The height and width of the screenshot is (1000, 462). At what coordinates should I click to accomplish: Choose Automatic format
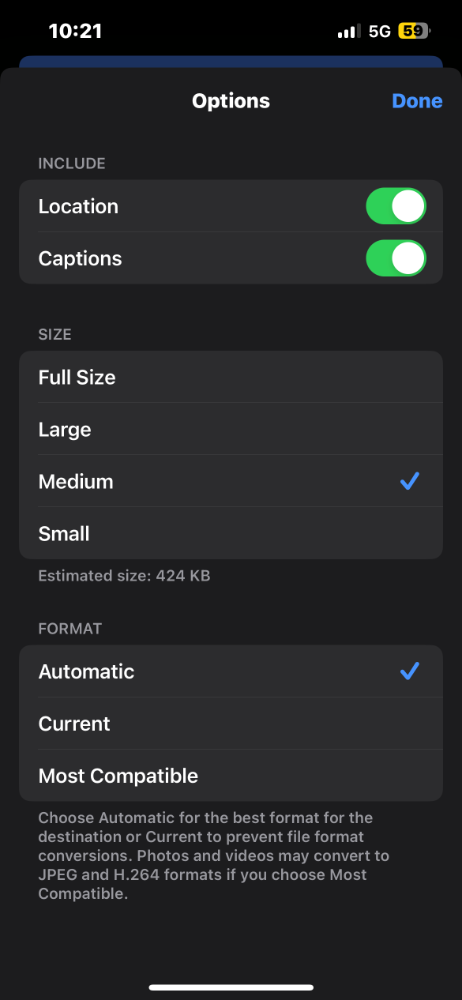[x=231, y=671]
